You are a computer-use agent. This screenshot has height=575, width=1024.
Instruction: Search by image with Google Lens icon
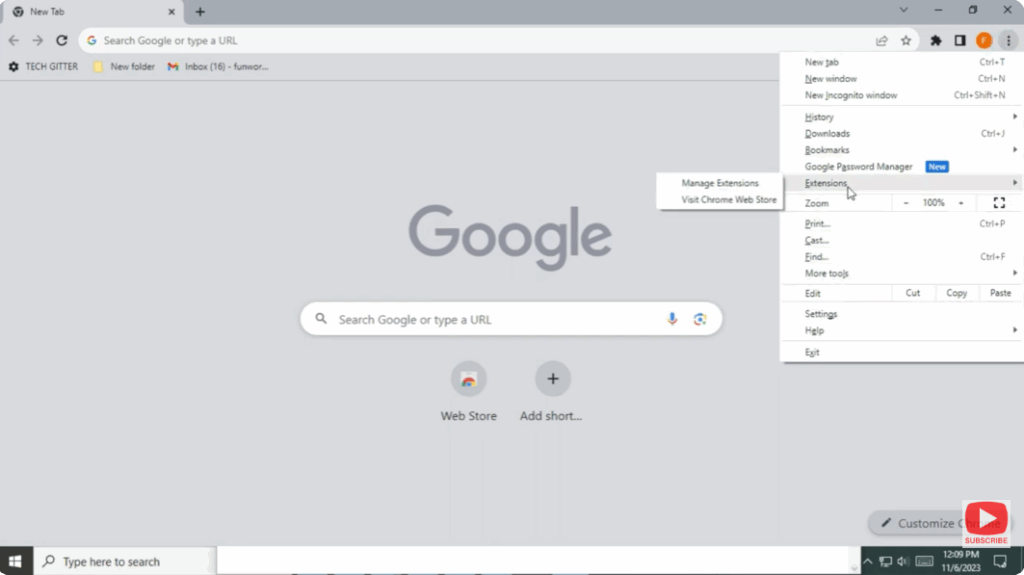(699, 319)
